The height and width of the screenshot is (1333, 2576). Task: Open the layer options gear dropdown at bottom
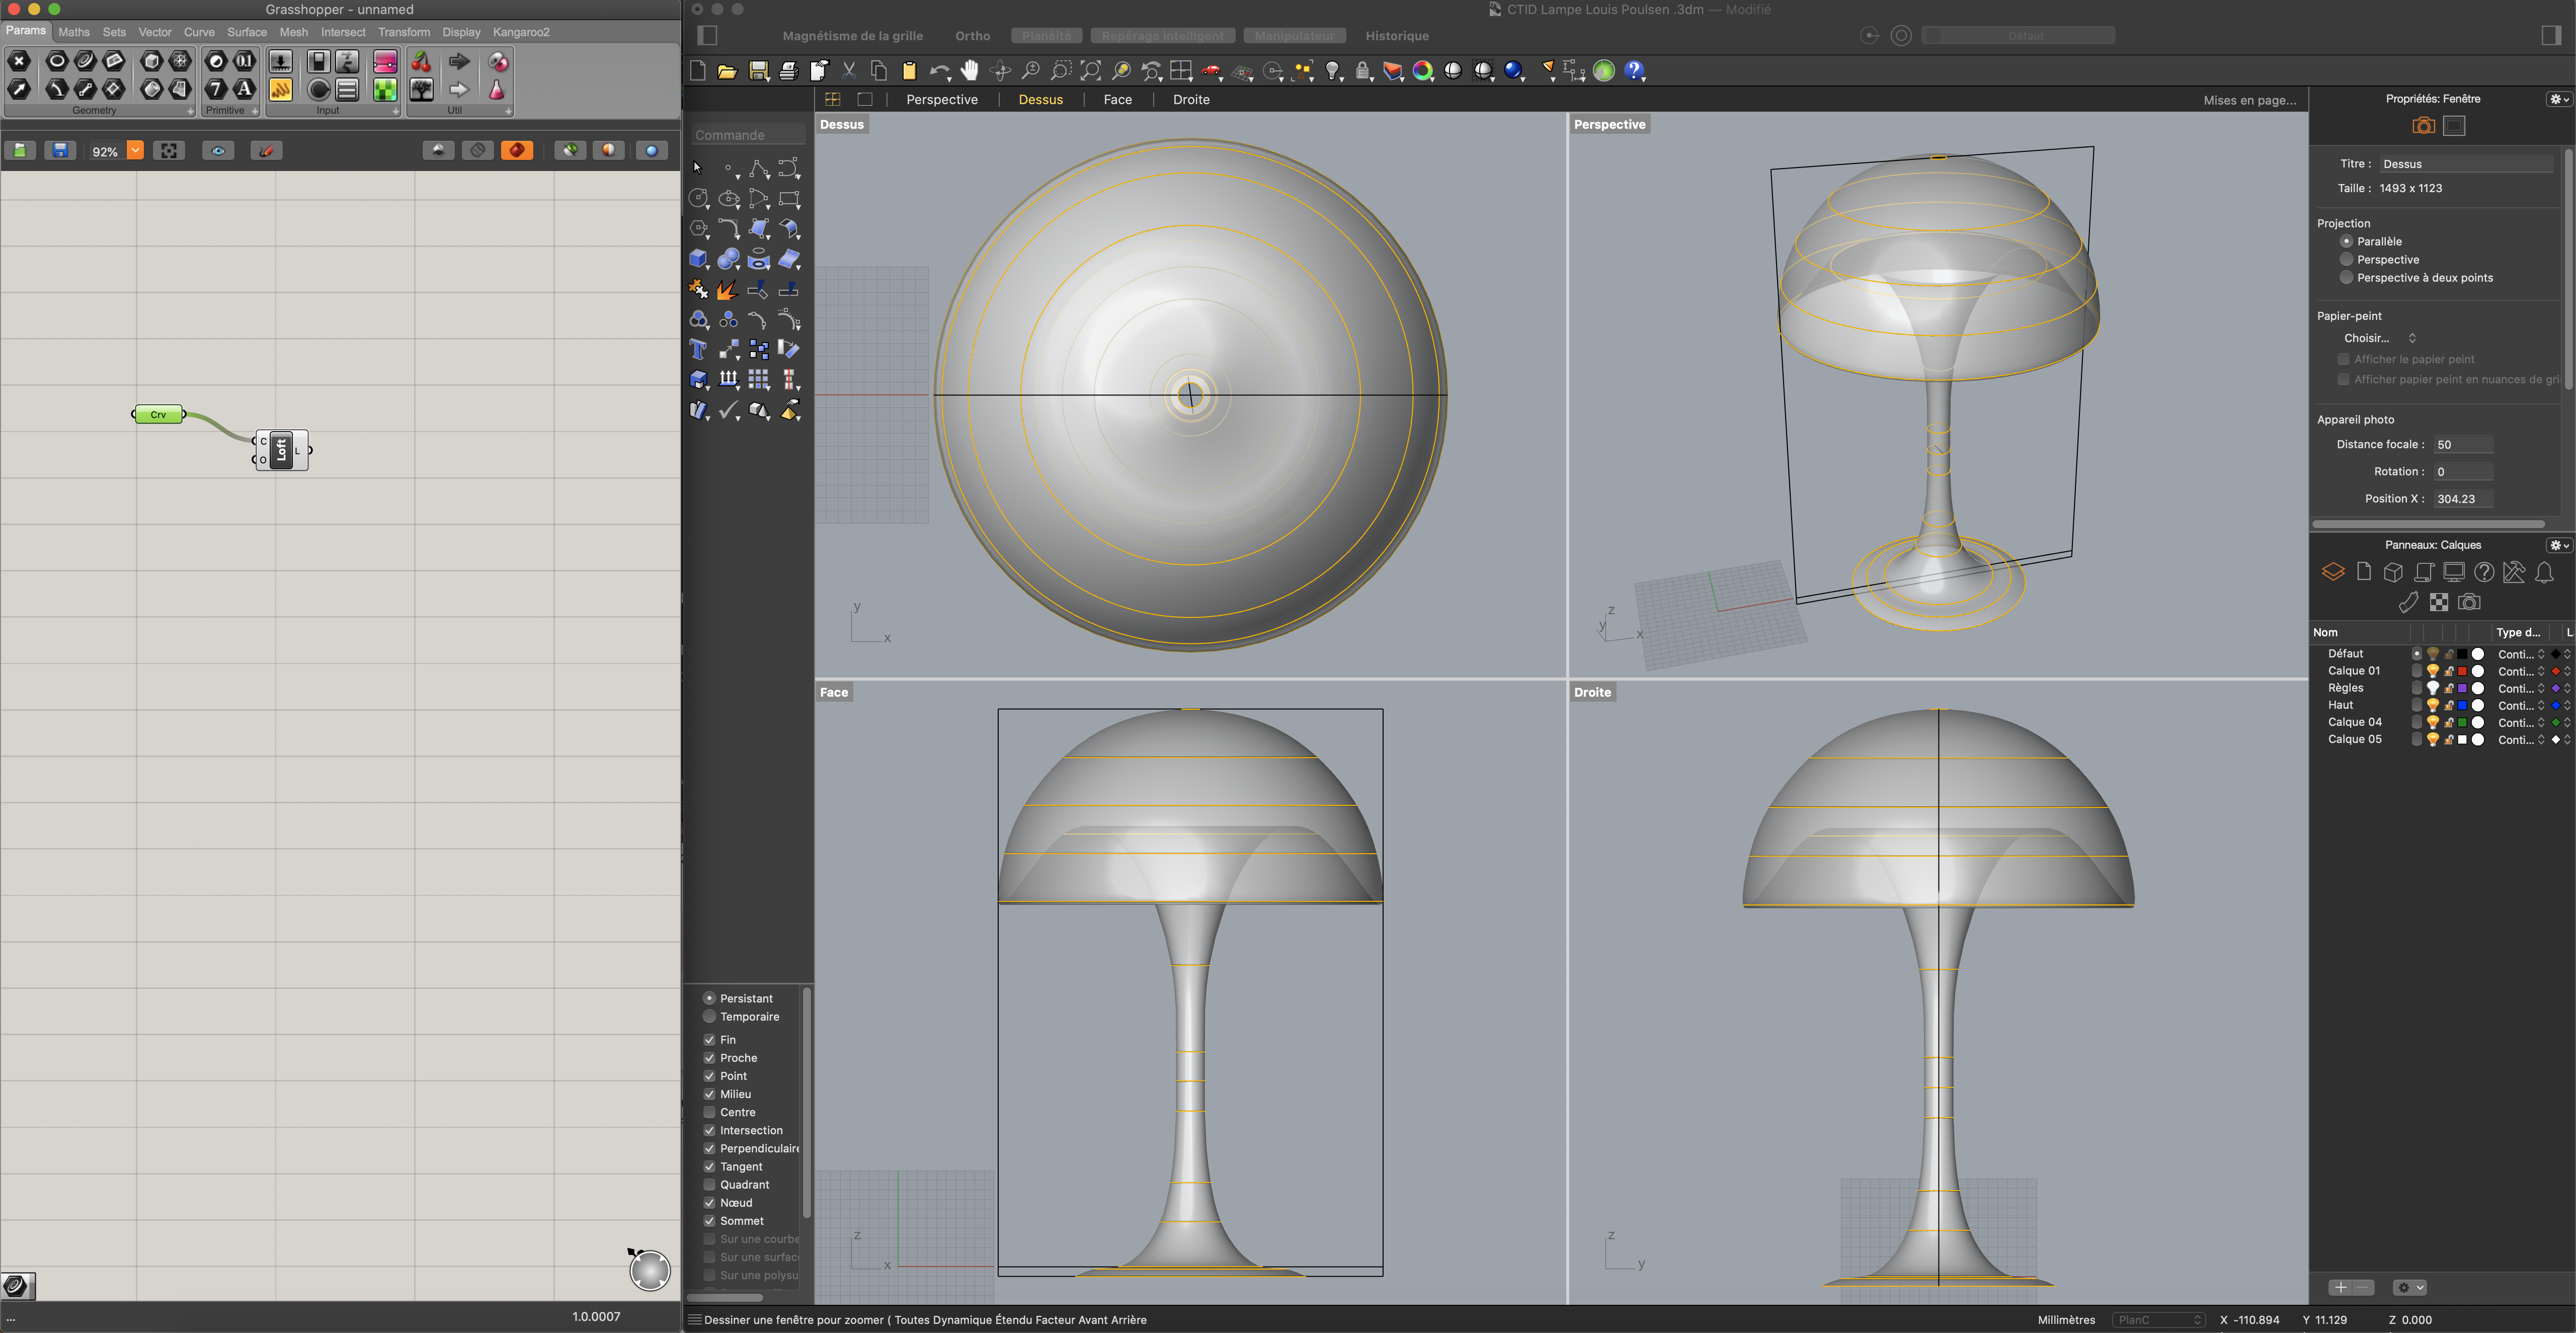(x=2410, y=1287)
